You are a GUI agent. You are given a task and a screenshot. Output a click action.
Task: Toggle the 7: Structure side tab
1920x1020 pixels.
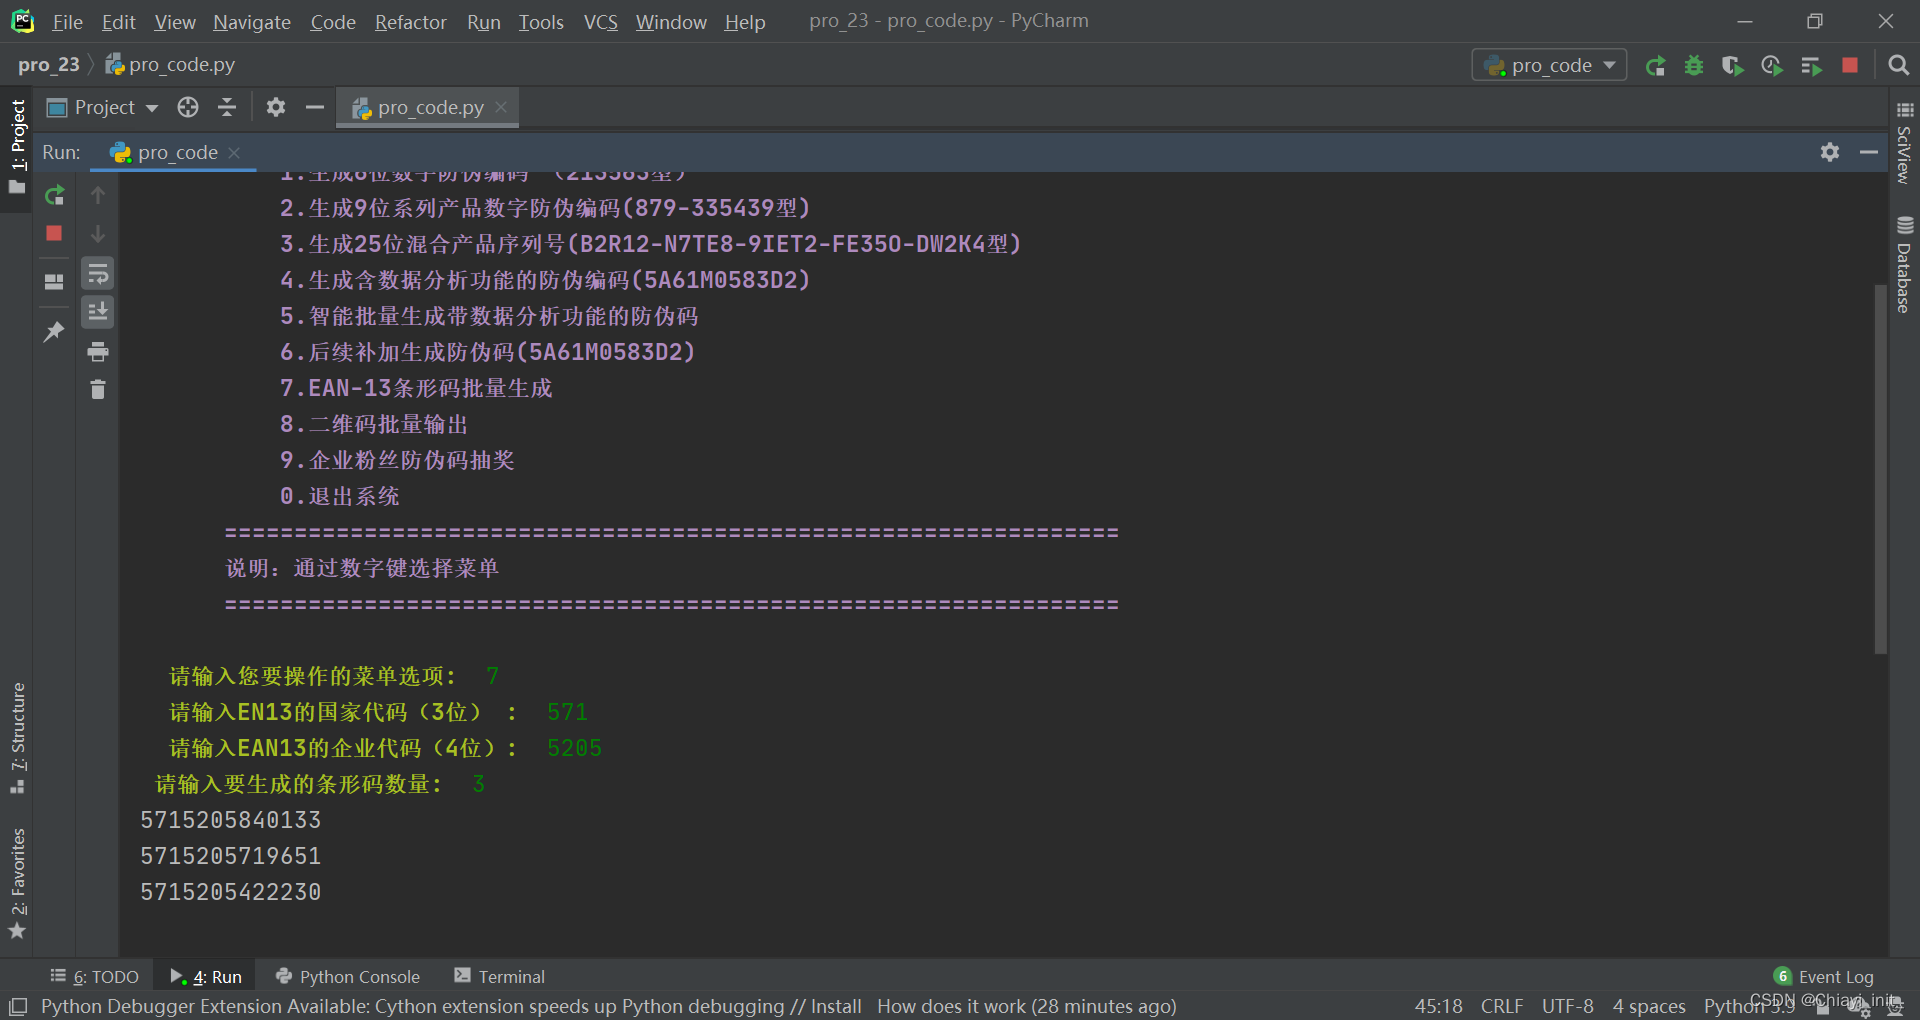17,738
